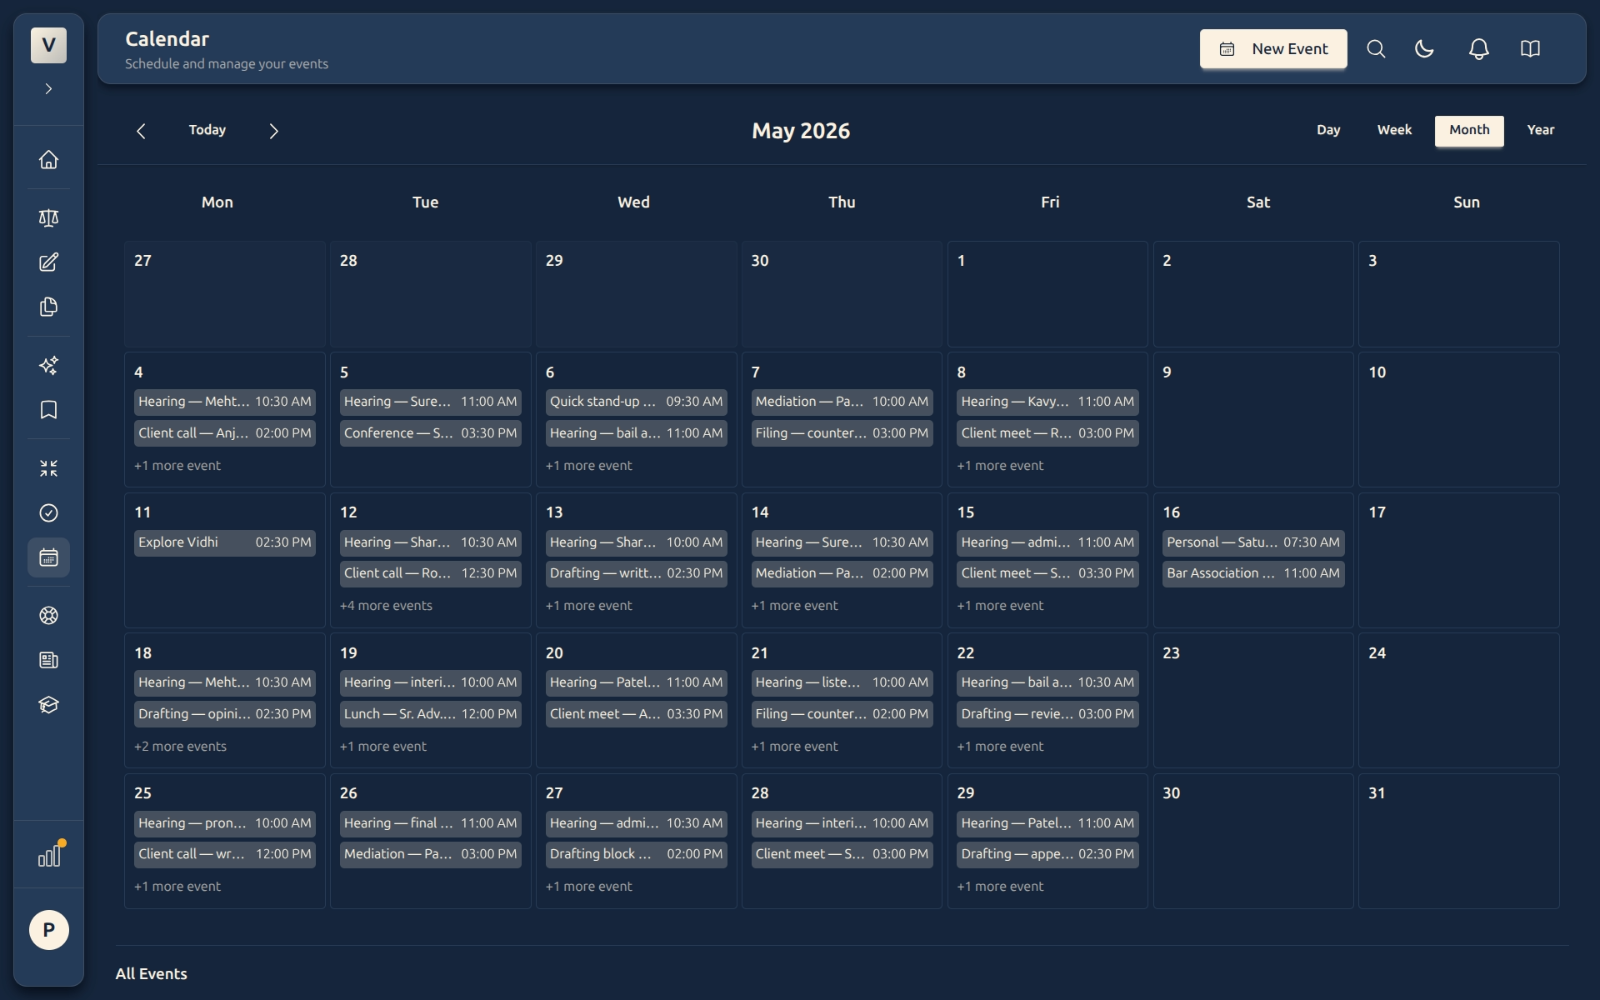The height and width of the screenshot is (1000, 1600).
Task: Open Conference — S… event at 03:30 PM
Action: (430, 433)
